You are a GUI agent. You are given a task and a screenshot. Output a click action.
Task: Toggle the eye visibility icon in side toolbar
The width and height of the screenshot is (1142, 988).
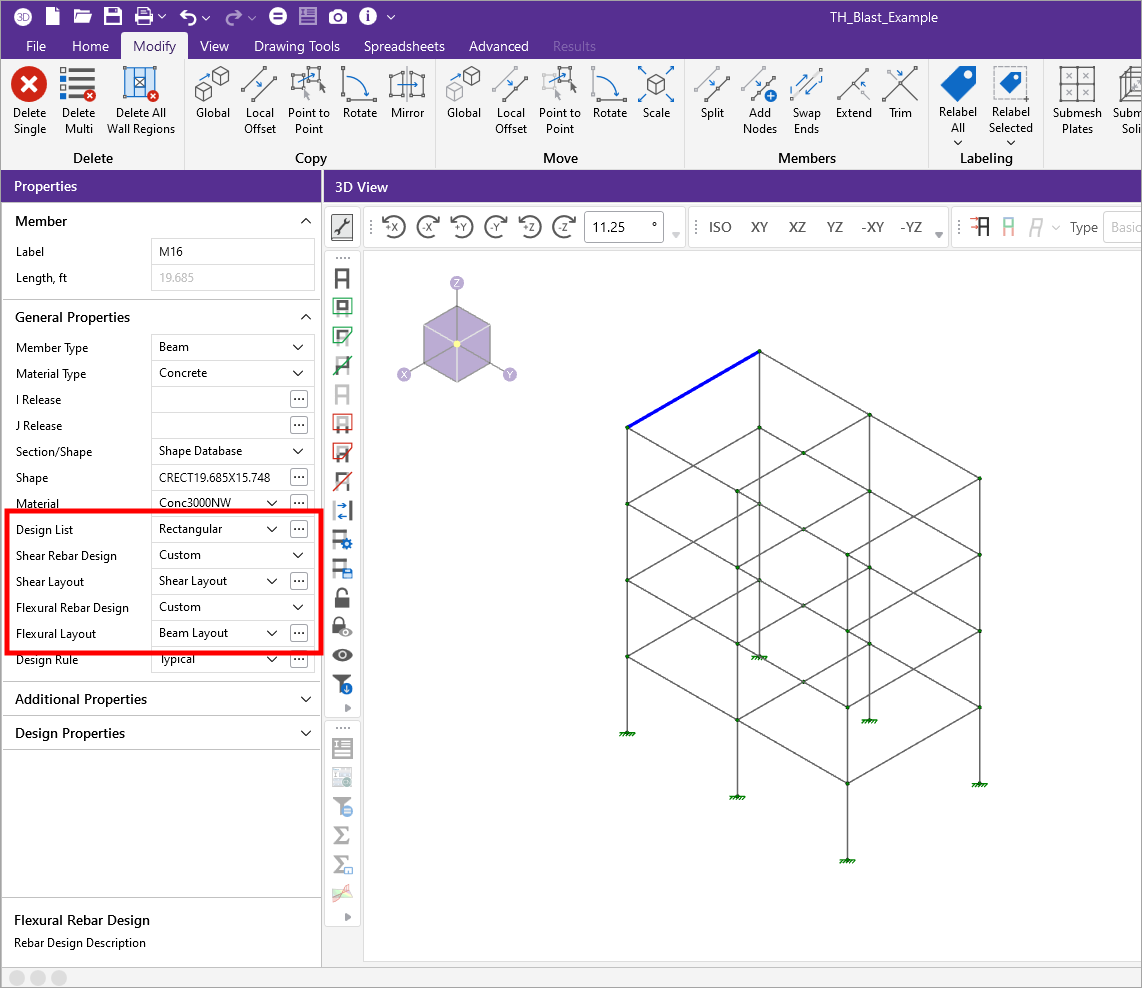coord(342,655)
